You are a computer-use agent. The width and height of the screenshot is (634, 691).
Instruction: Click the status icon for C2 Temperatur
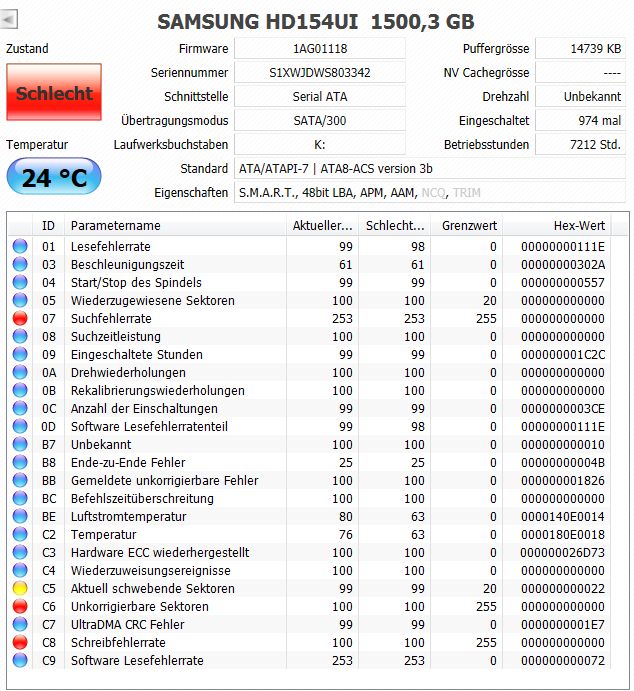[20, 534]
